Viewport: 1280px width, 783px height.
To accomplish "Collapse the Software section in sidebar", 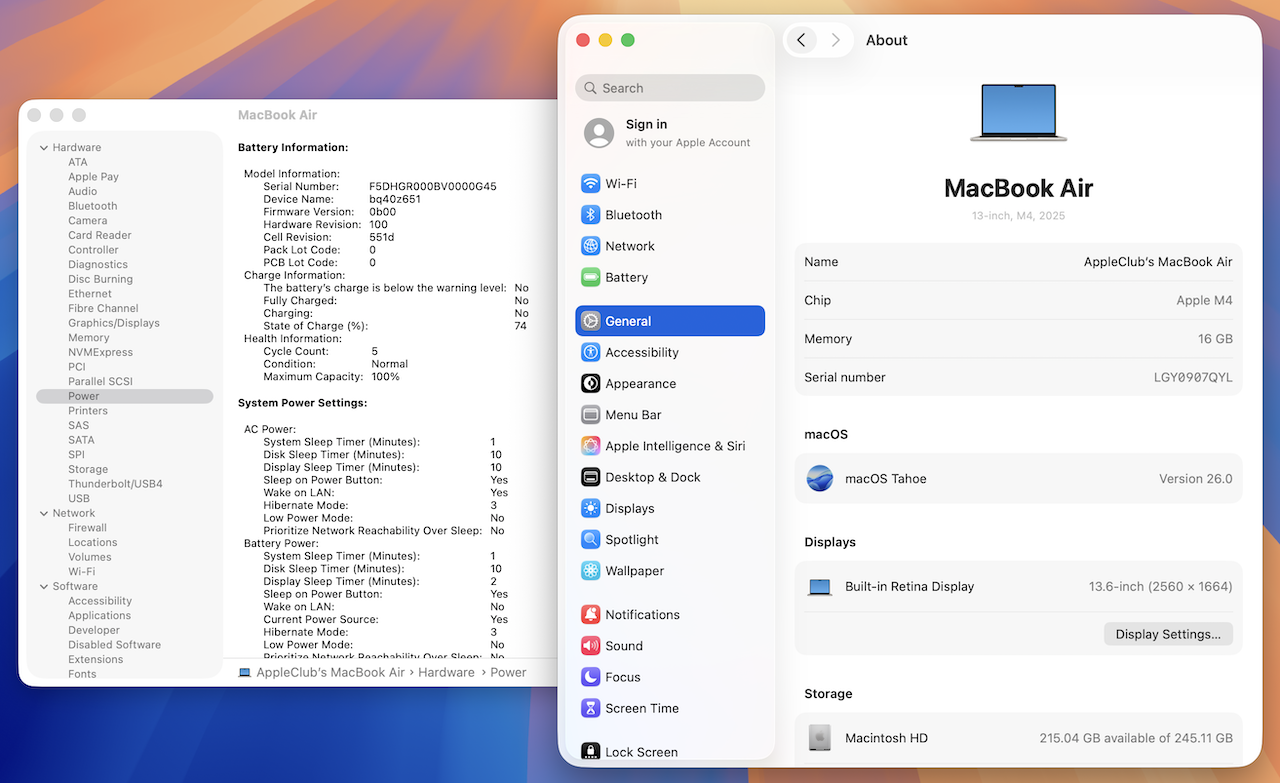I will point(44,587).
